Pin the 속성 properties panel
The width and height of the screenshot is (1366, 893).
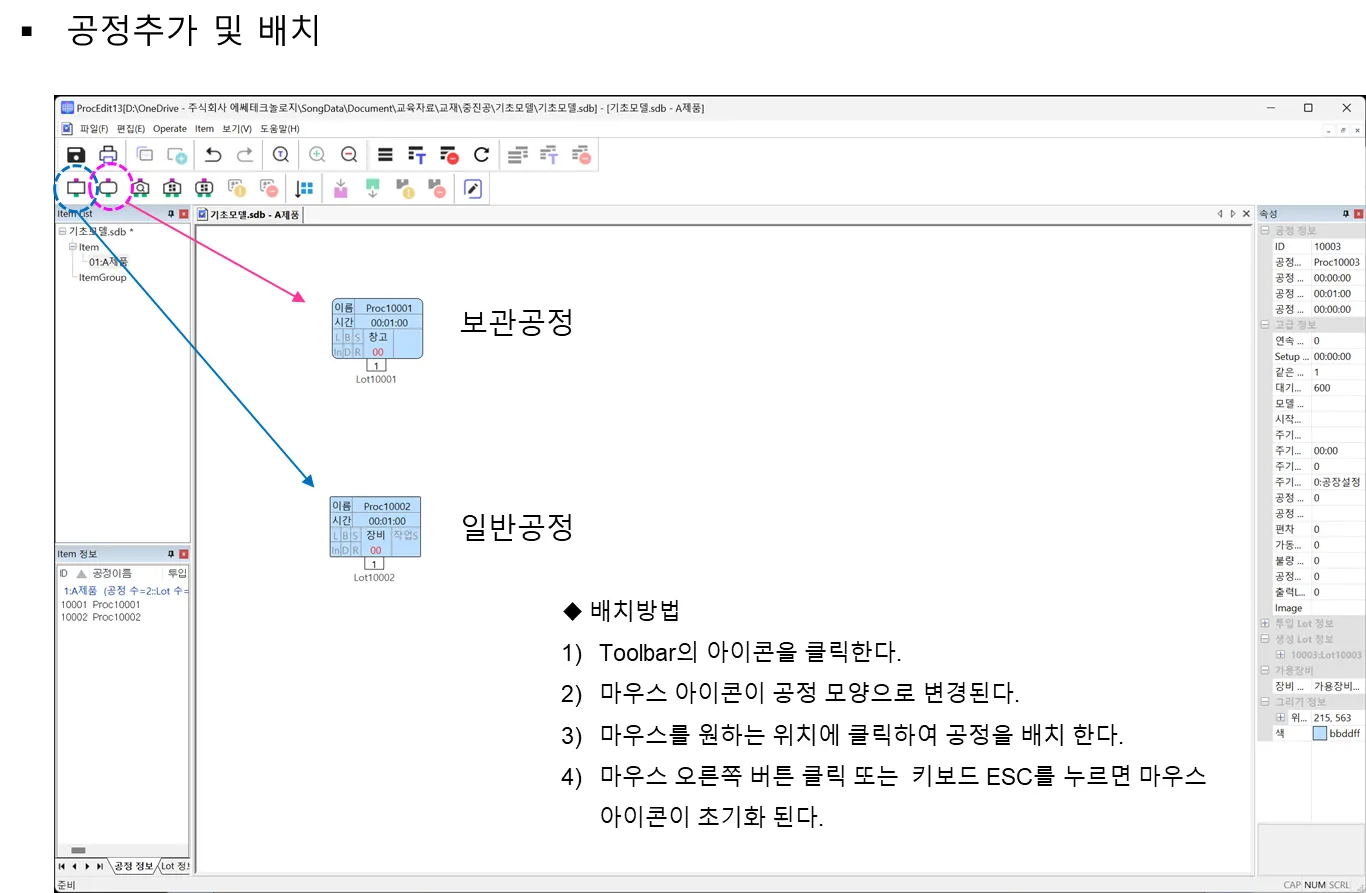click(1345, 214)
